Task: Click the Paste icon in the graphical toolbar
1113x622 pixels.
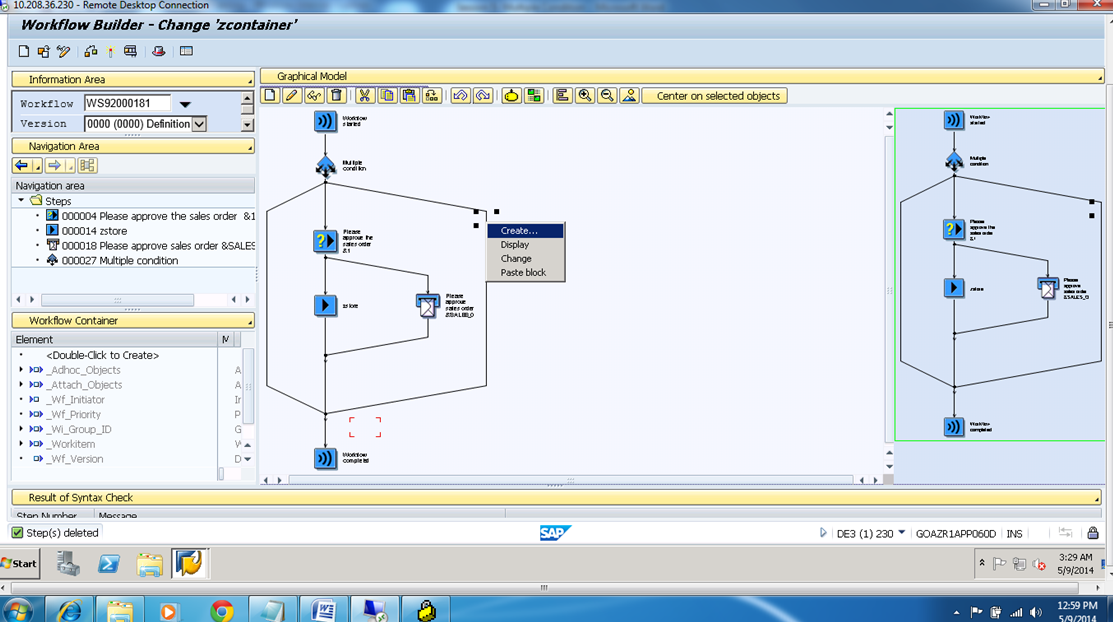Action: (411, 95)
